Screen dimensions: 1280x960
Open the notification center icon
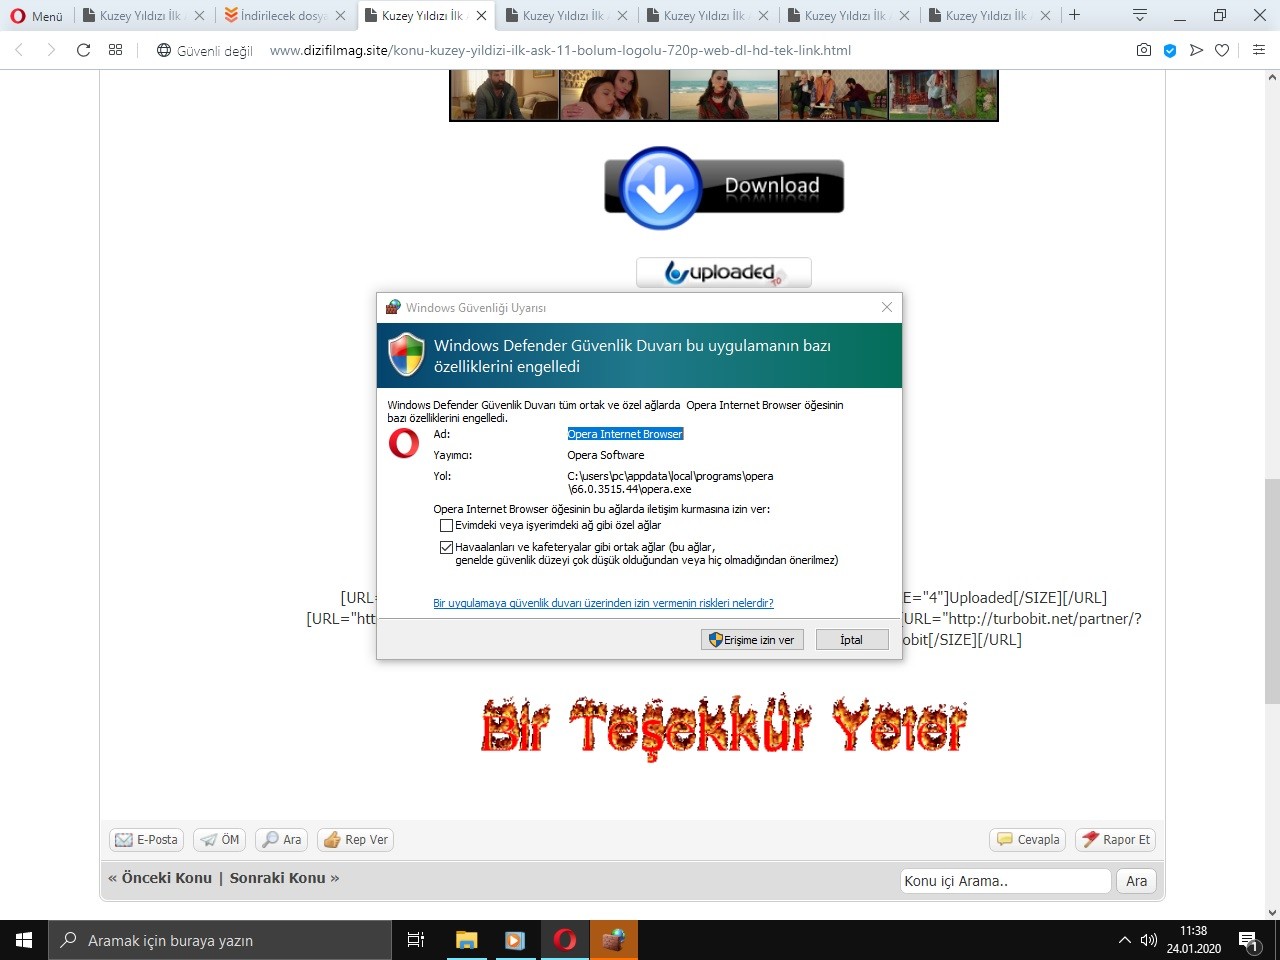pos(1249,940)
